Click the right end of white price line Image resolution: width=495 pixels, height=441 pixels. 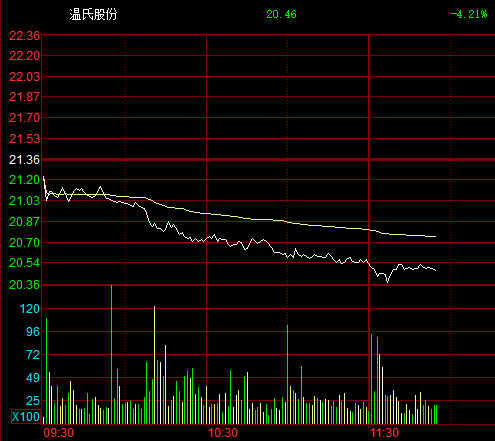[x=435, y=270]
